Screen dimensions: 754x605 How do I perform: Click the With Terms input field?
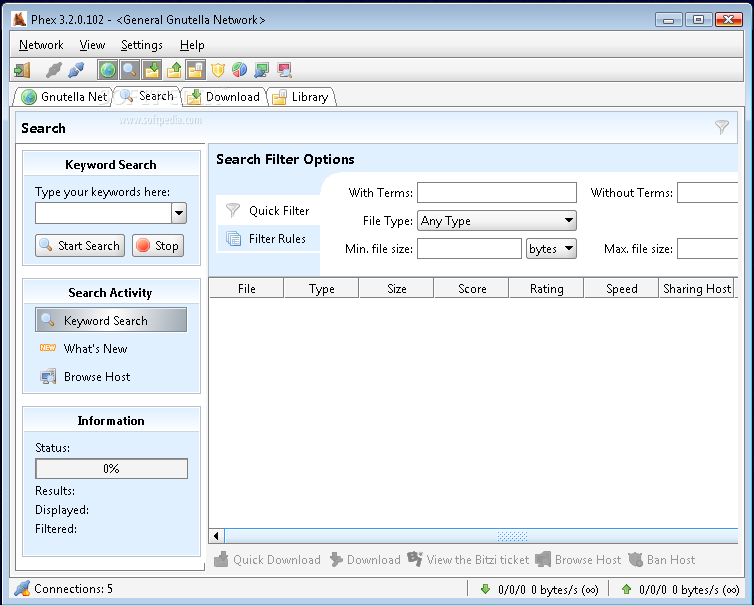click(497, 192)
